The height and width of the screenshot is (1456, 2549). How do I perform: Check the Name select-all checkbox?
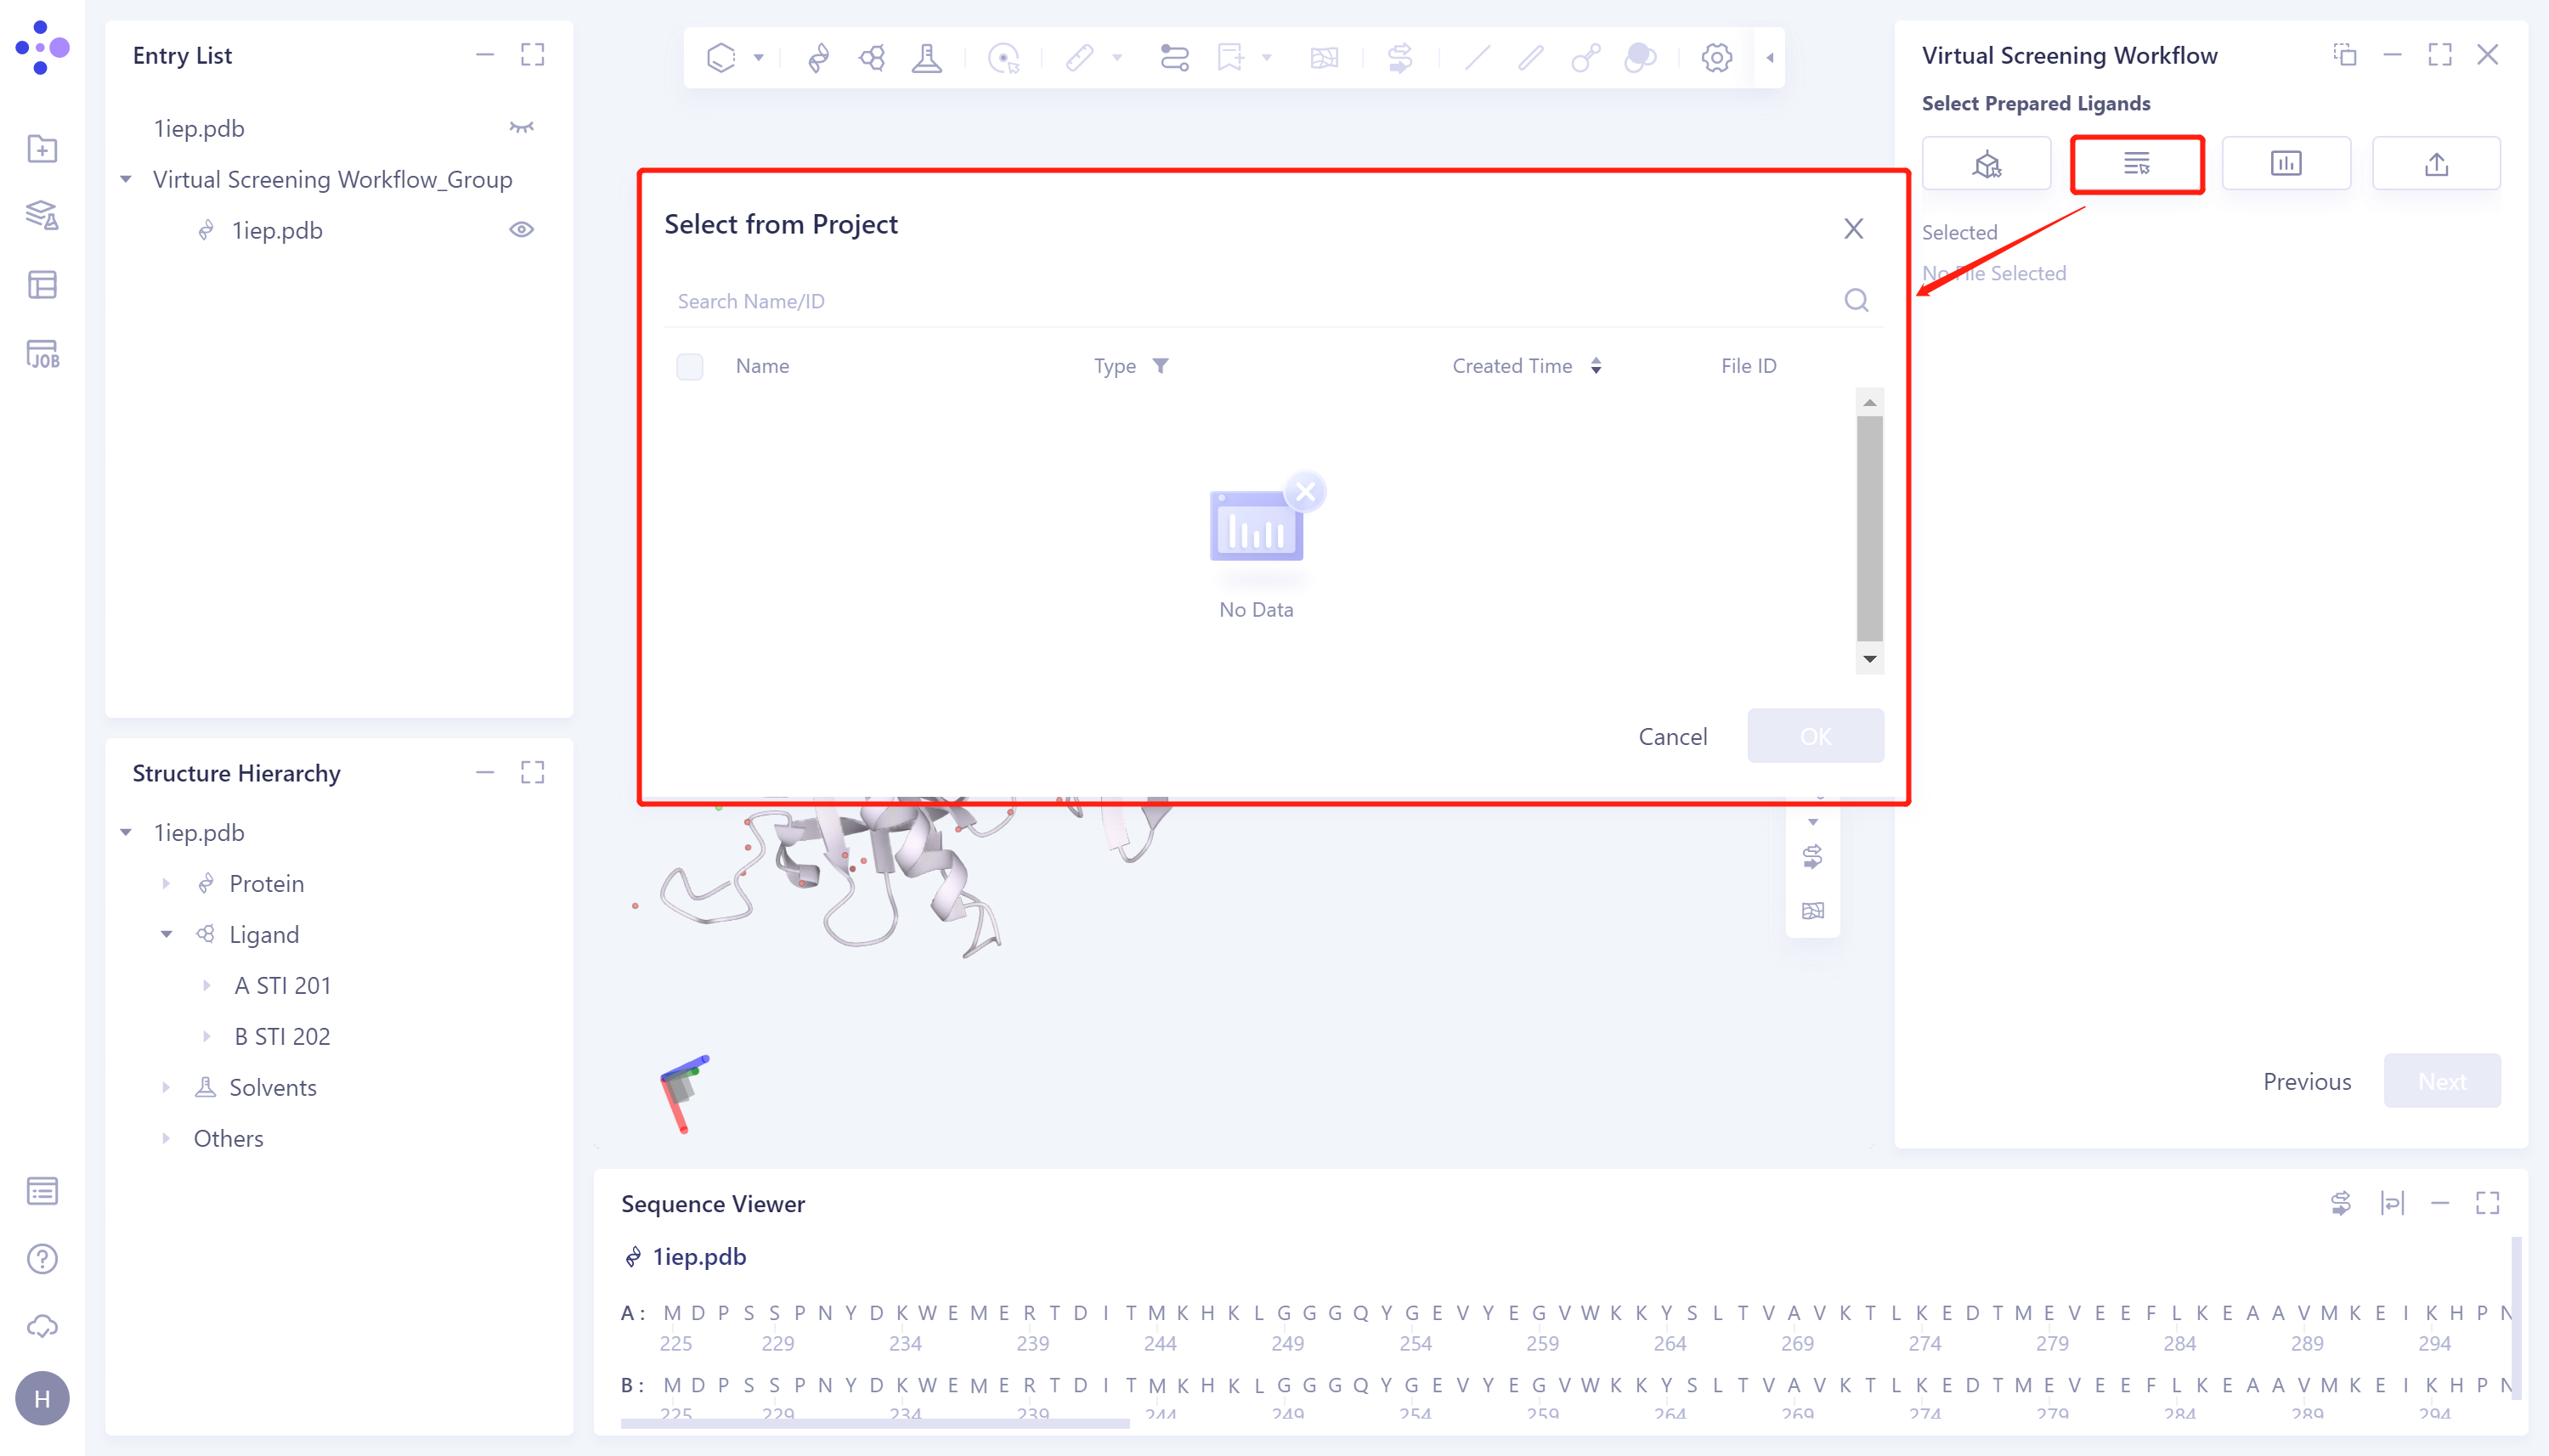pos(689,366)
